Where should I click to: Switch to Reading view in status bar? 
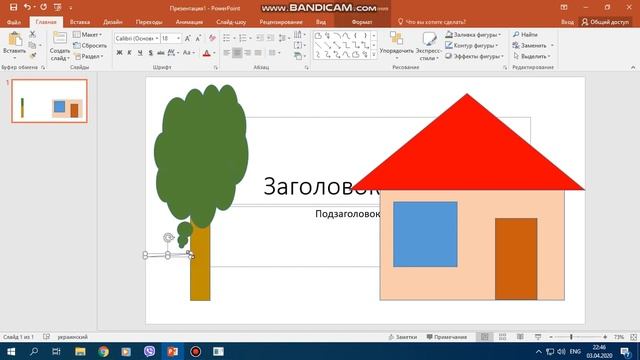(x=520, y=337)
